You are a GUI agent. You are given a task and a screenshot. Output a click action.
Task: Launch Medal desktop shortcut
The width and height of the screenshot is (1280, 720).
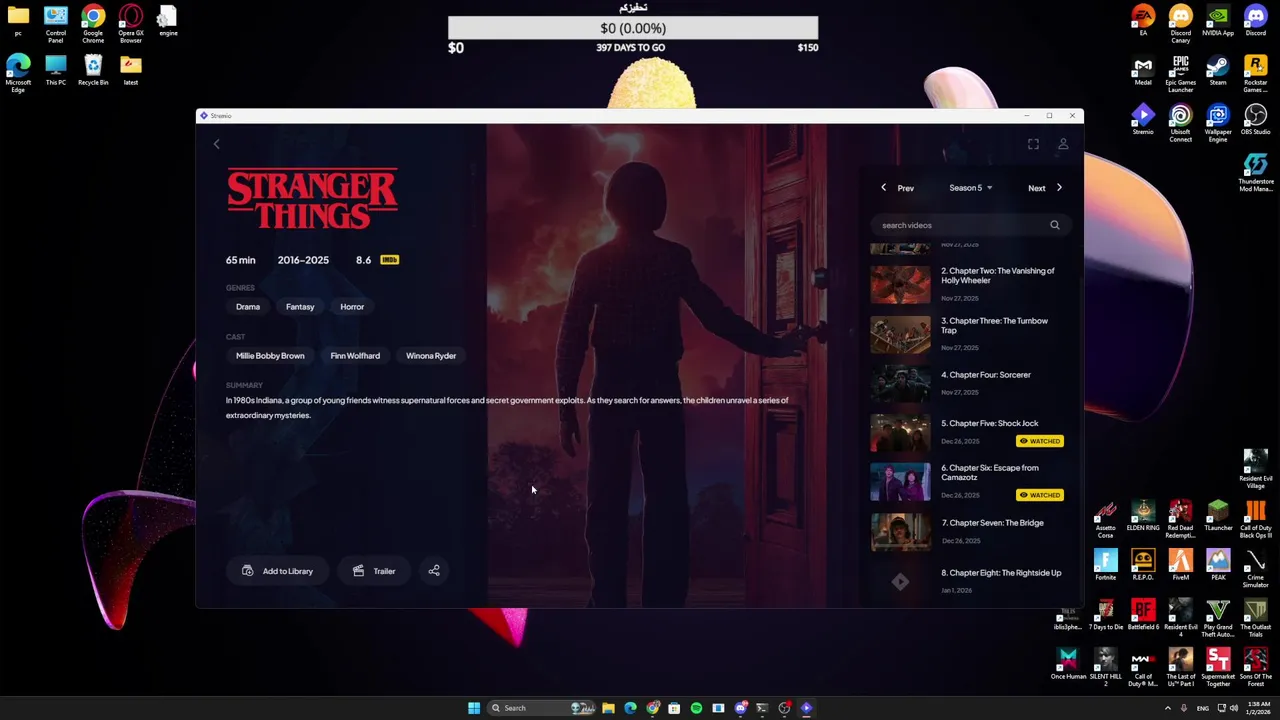(1143, 70)
